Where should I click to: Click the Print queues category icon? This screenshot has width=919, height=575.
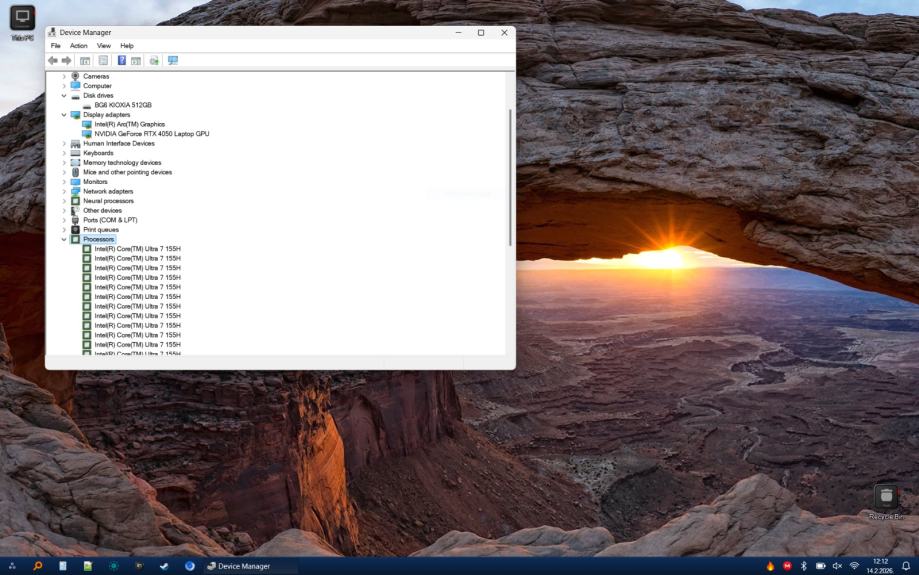tap(75, 230)
